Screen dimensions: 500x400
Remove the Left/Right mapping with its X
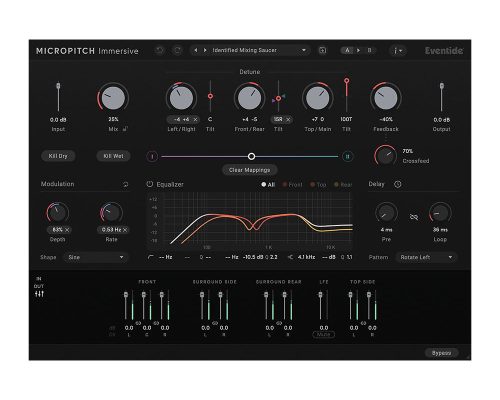click(195, 119)
